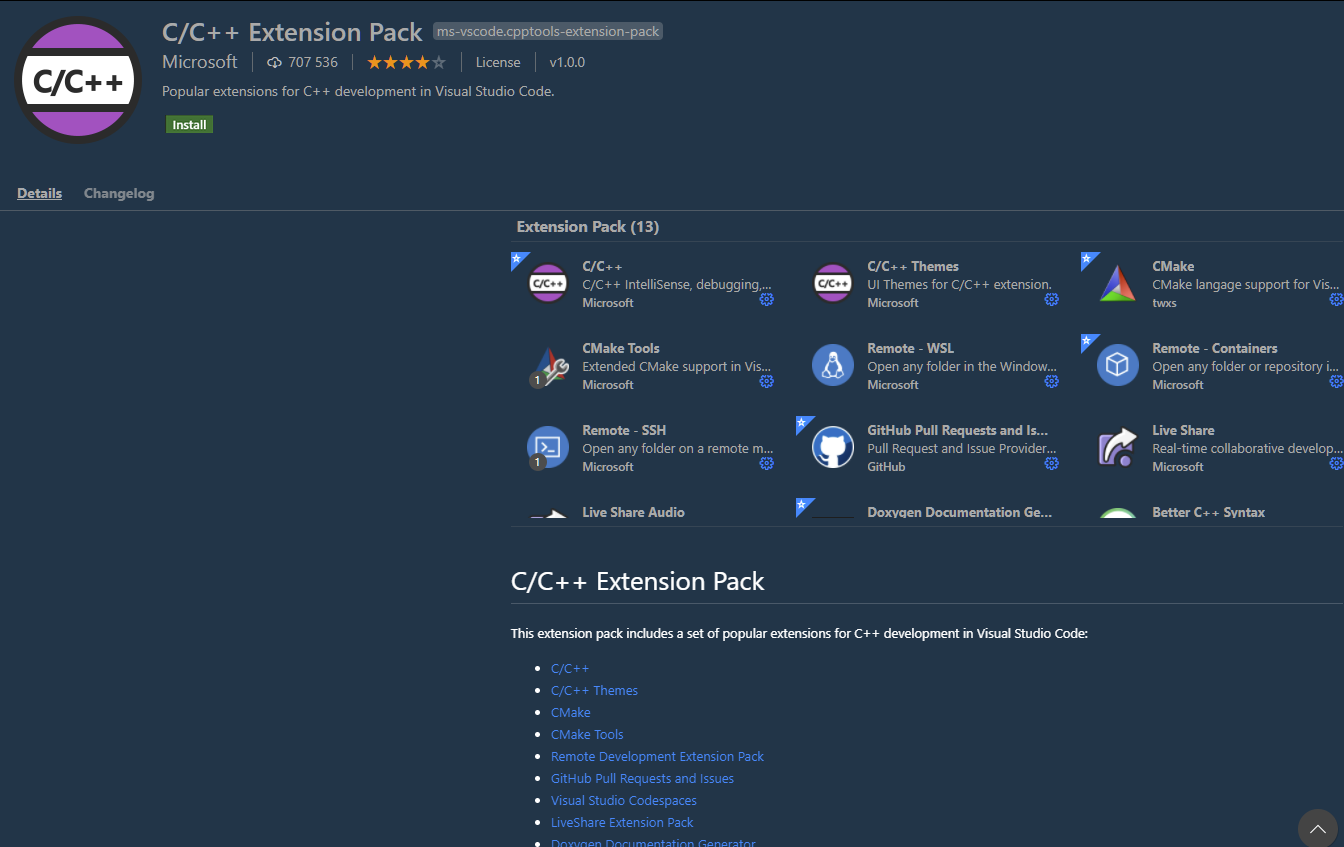Image resolution: width=1344 pixels, height=847 pixels.
Task: Select the C/C++ card title in the pack grid
Action: pyautogui.click(x=602, y=266)
